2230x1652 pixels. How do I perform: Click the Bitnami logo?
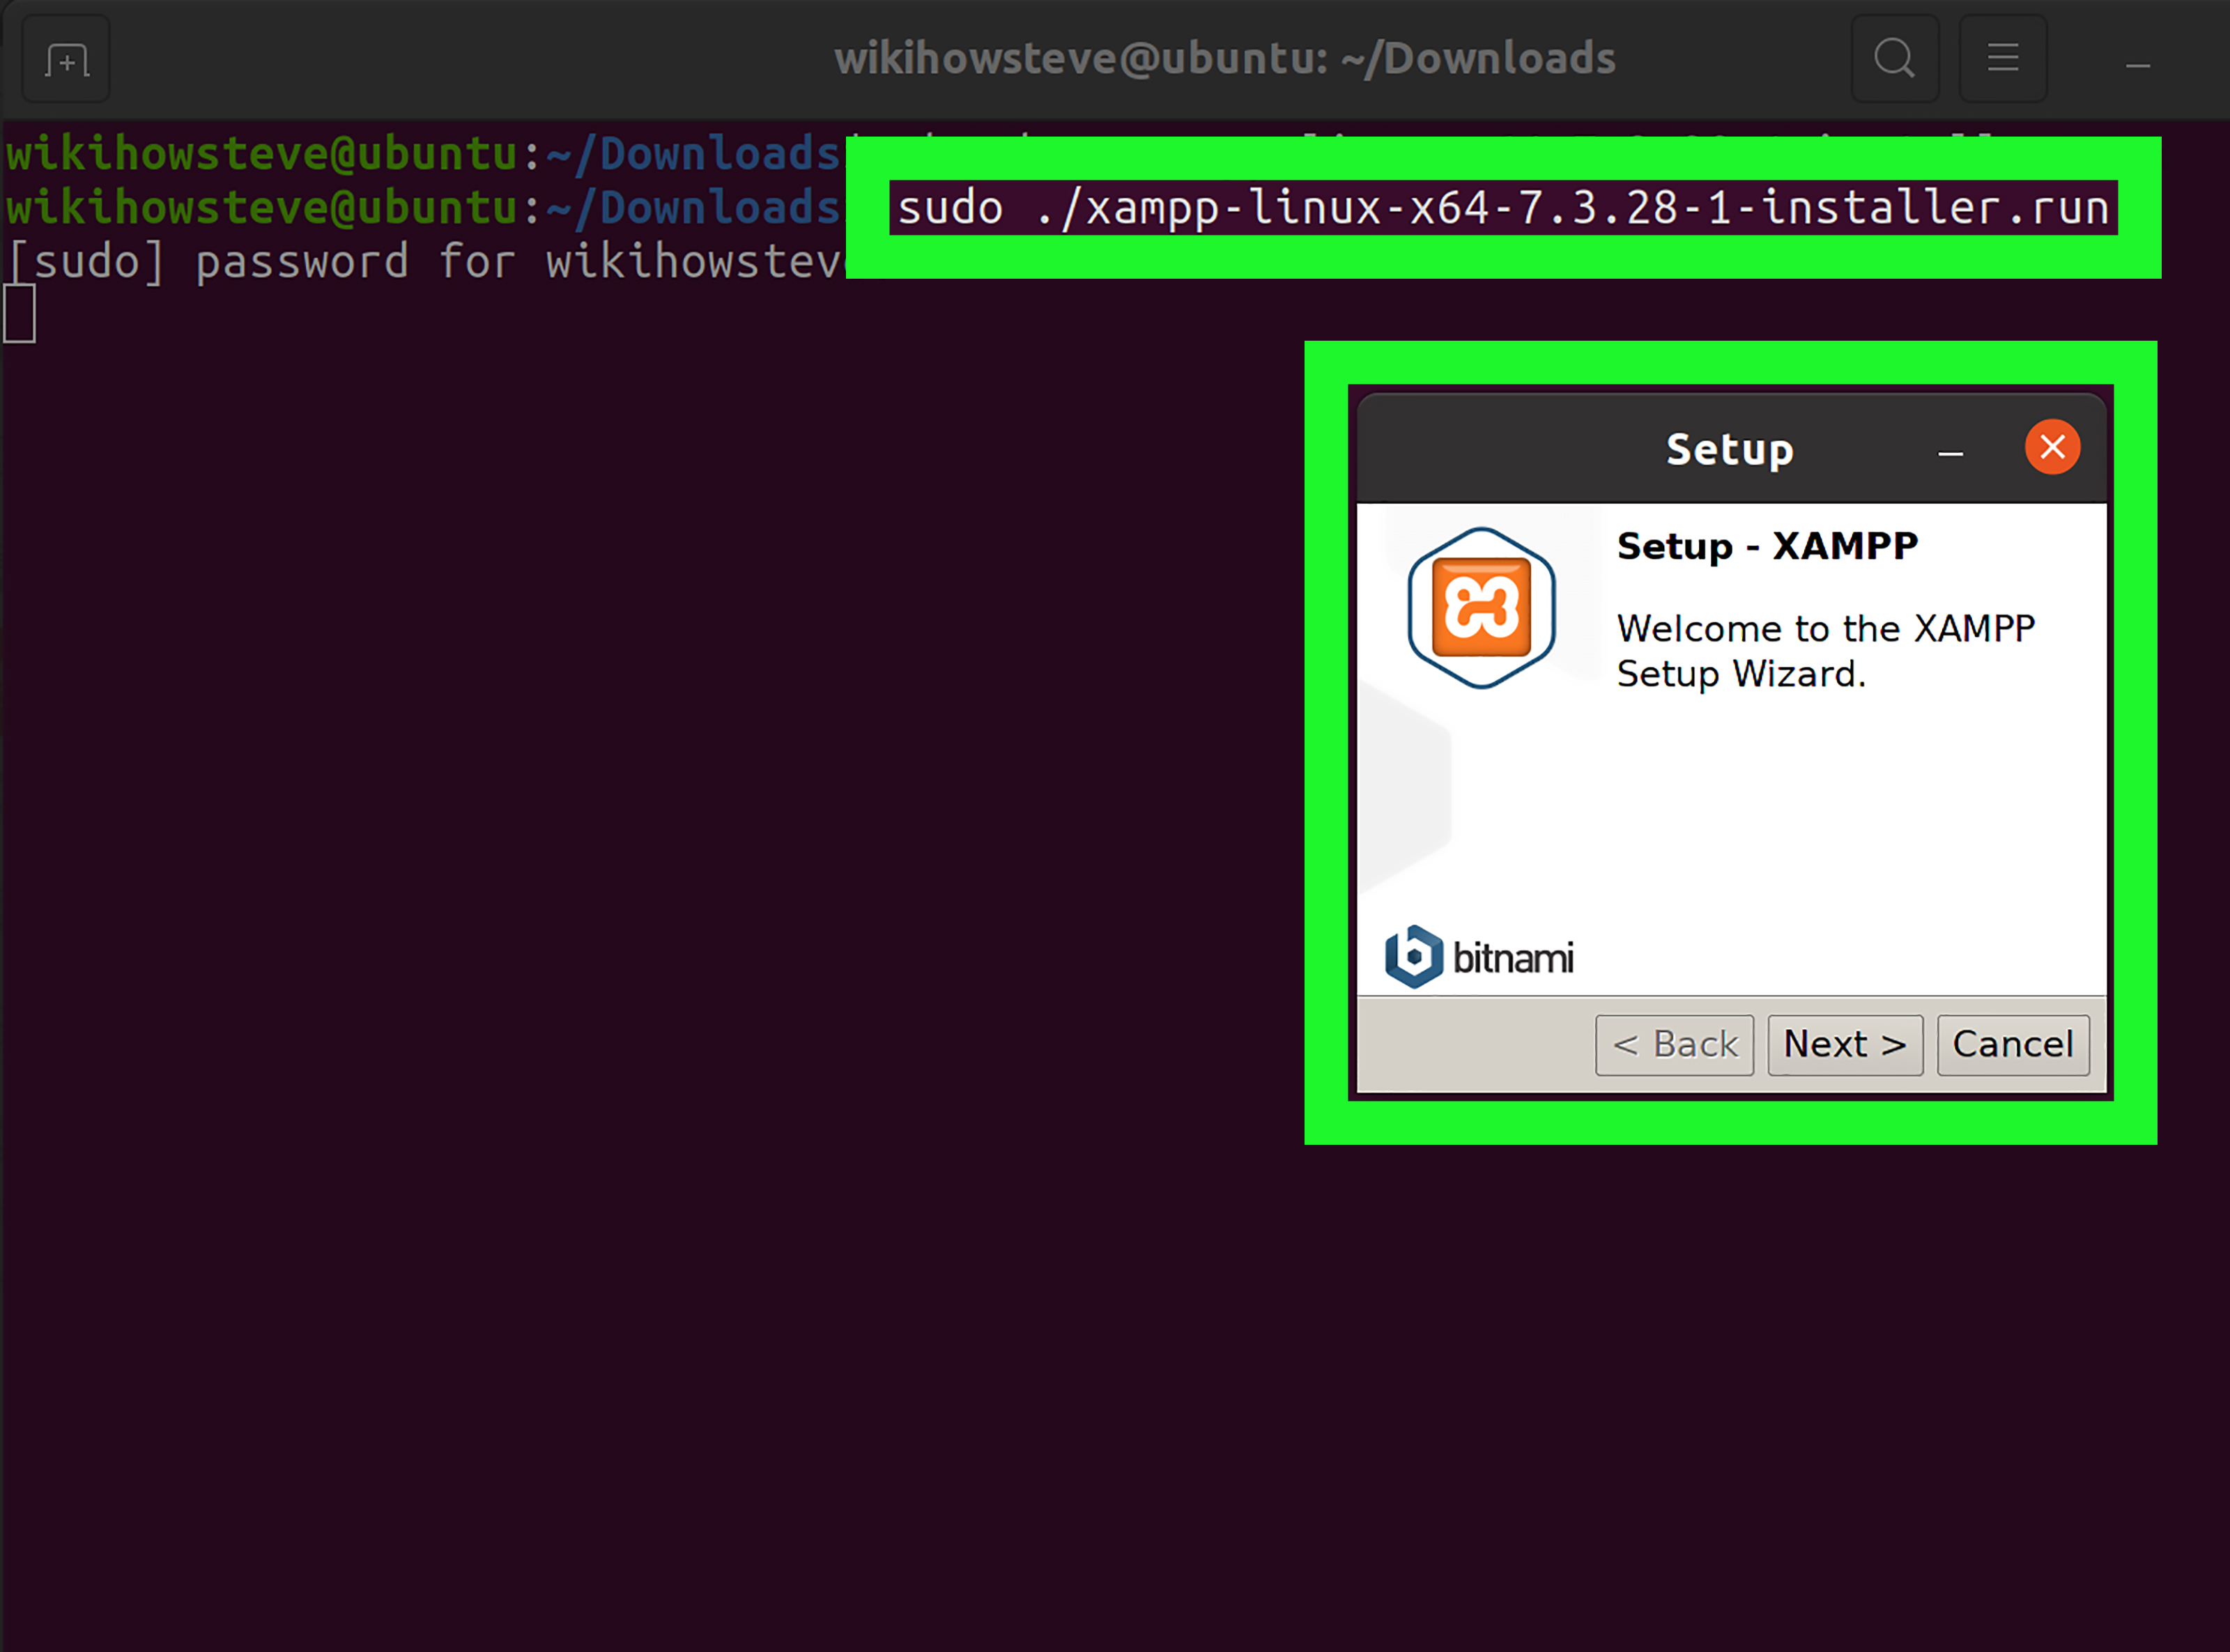coord(1479,957)
